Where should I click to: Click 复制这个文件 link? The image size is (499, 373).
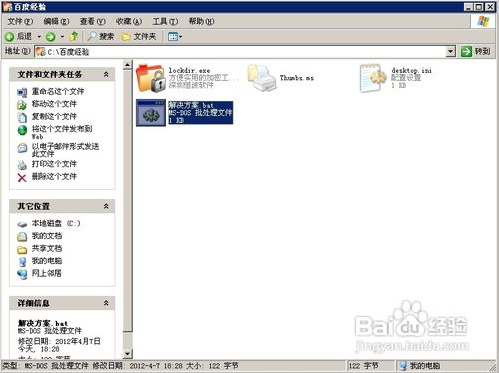coord(54,116)
